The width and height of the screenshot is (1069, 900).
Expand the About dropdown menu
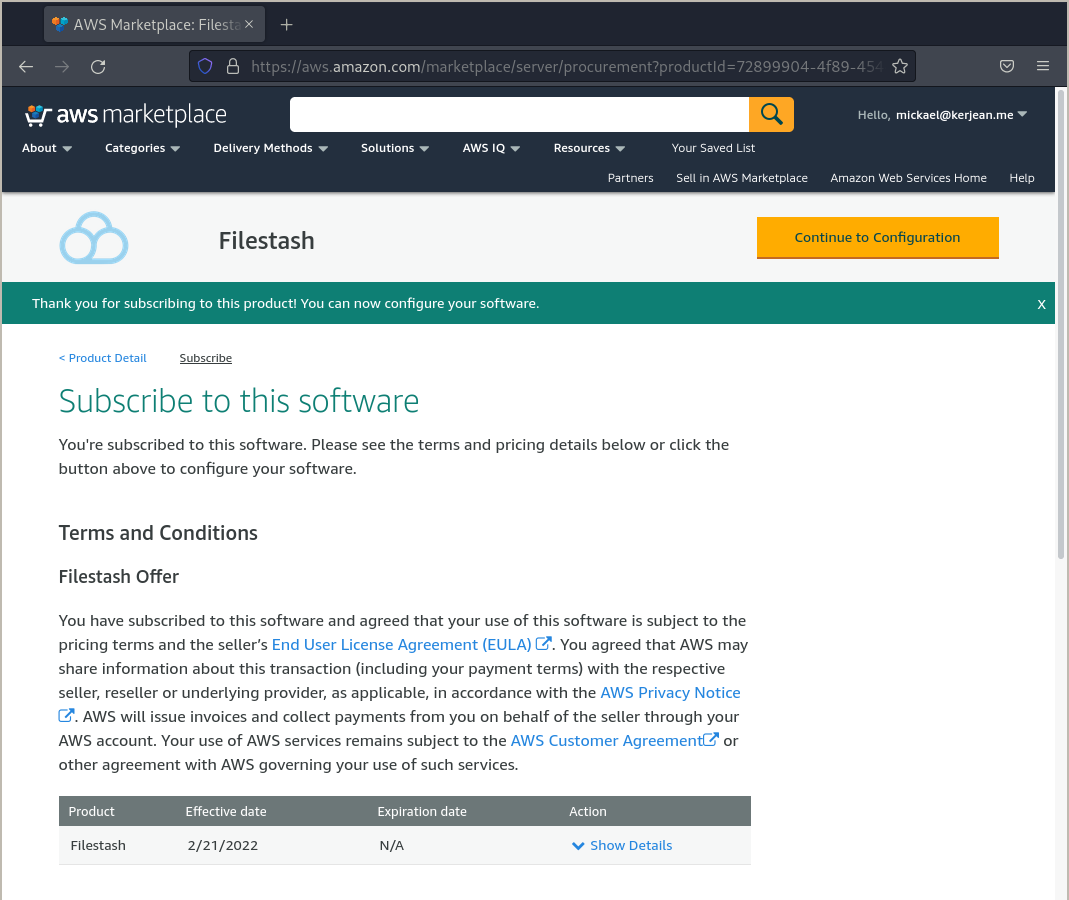point(46,148)
